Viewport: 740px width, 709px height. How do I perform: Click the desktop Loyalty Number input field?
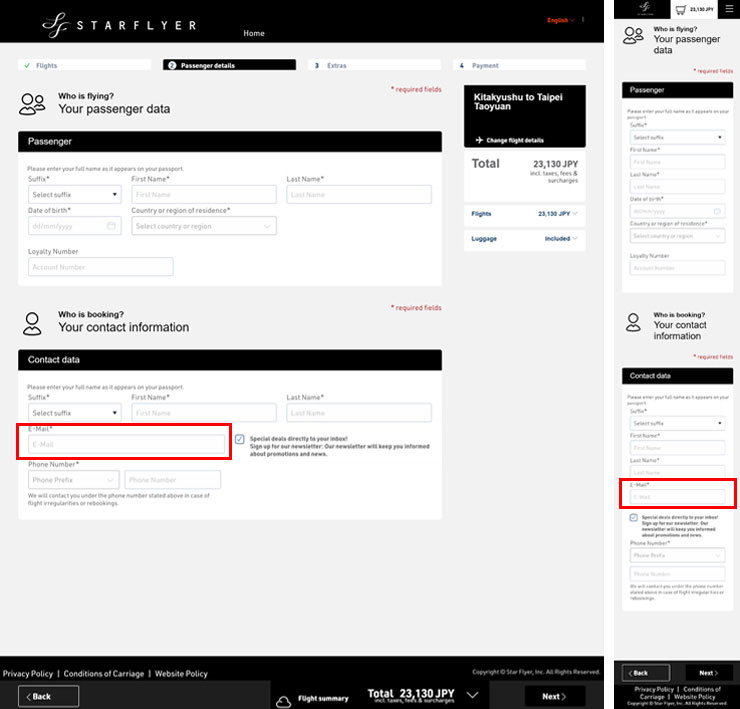pyautogui.click(x=100, y=267)
